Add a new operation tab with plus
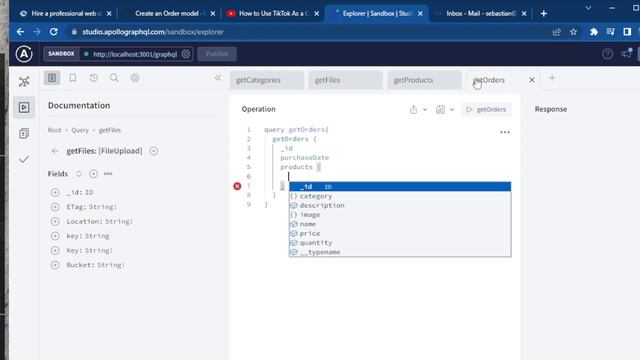 click(552, 78)
